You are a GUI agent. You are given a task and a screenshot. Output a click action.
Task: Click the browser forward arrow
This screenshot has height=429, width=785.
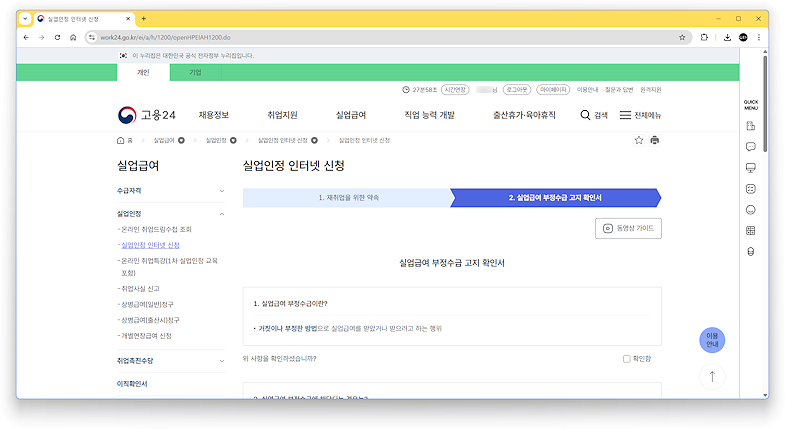pyautogui.click(x=42, y=38)
